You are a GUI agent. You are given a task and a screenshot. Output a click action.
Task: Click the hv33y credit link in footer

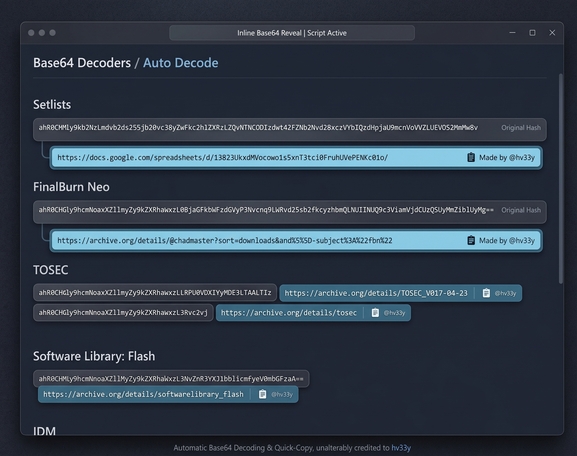tap(401, 448)
